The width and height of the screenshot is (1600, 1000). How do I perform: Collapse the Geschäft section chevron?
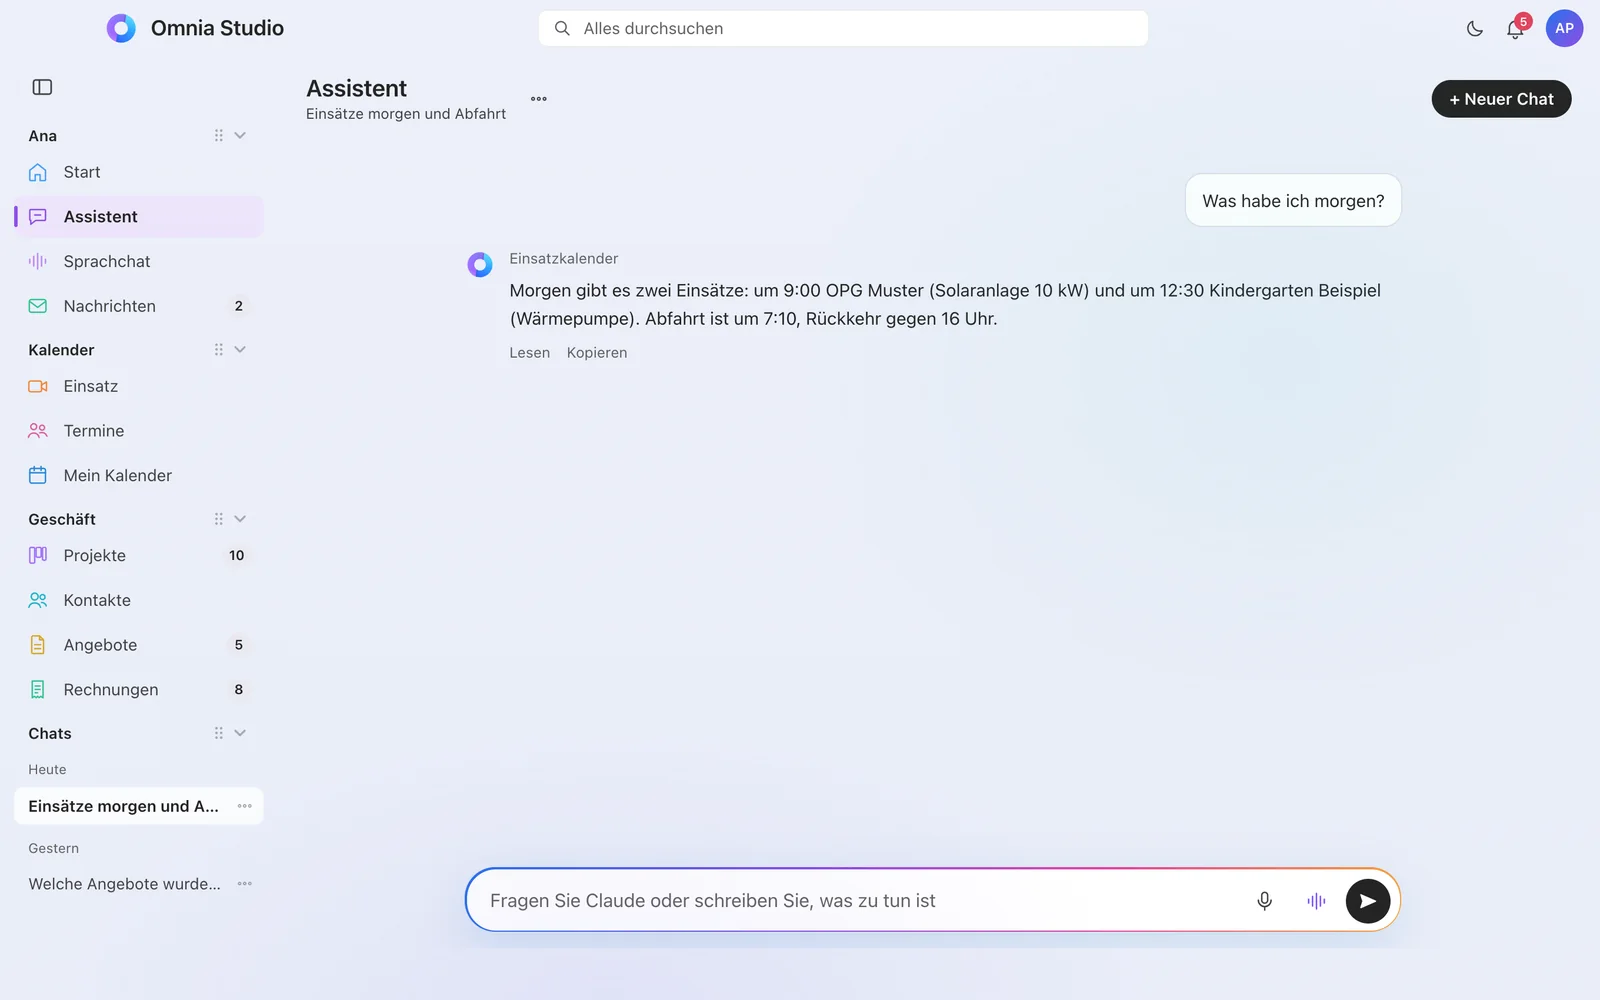point(240,519)
